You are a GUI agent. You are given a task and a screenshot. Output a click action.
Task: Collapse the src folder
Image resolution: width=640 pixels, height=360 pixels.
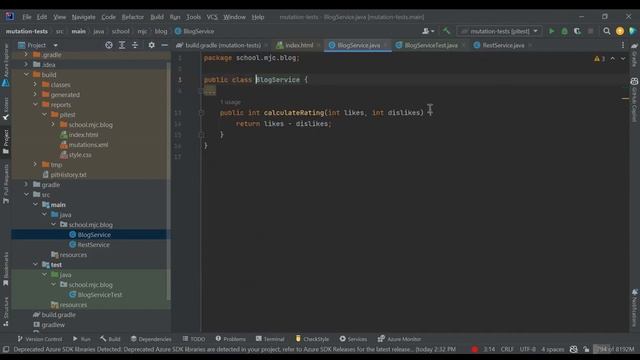pyautogui.click(x=27, y=195)
